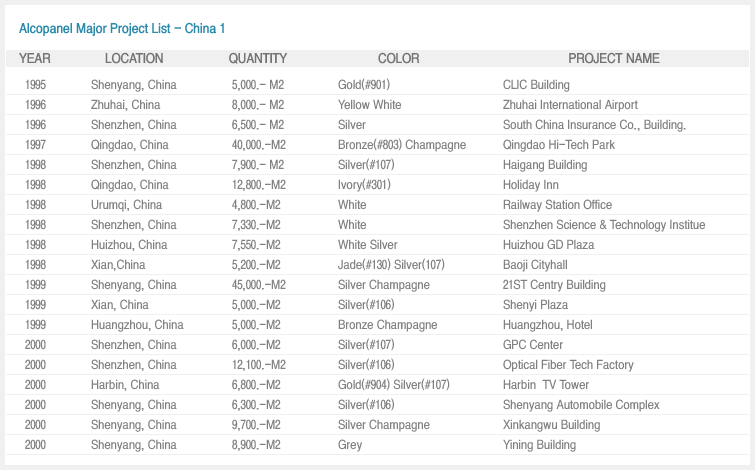
Task: Click the 45,000 M2 quantity cell
Action: pos(258,285)
